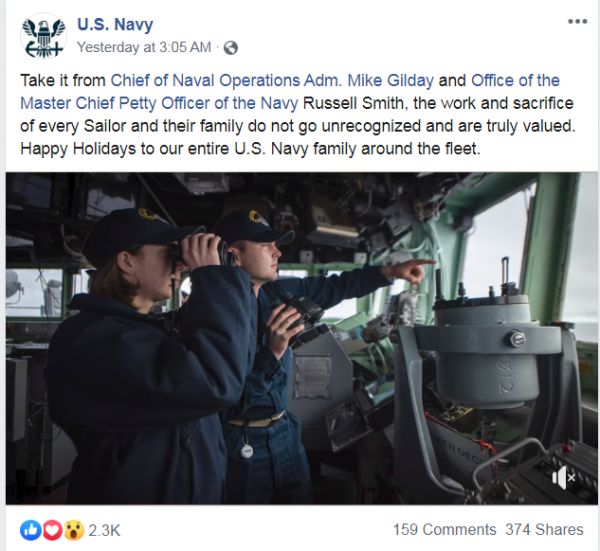Click the "Happy Holidays" sentence in the post
Viewport: 600px width, 551px height.
coord(250,149)
